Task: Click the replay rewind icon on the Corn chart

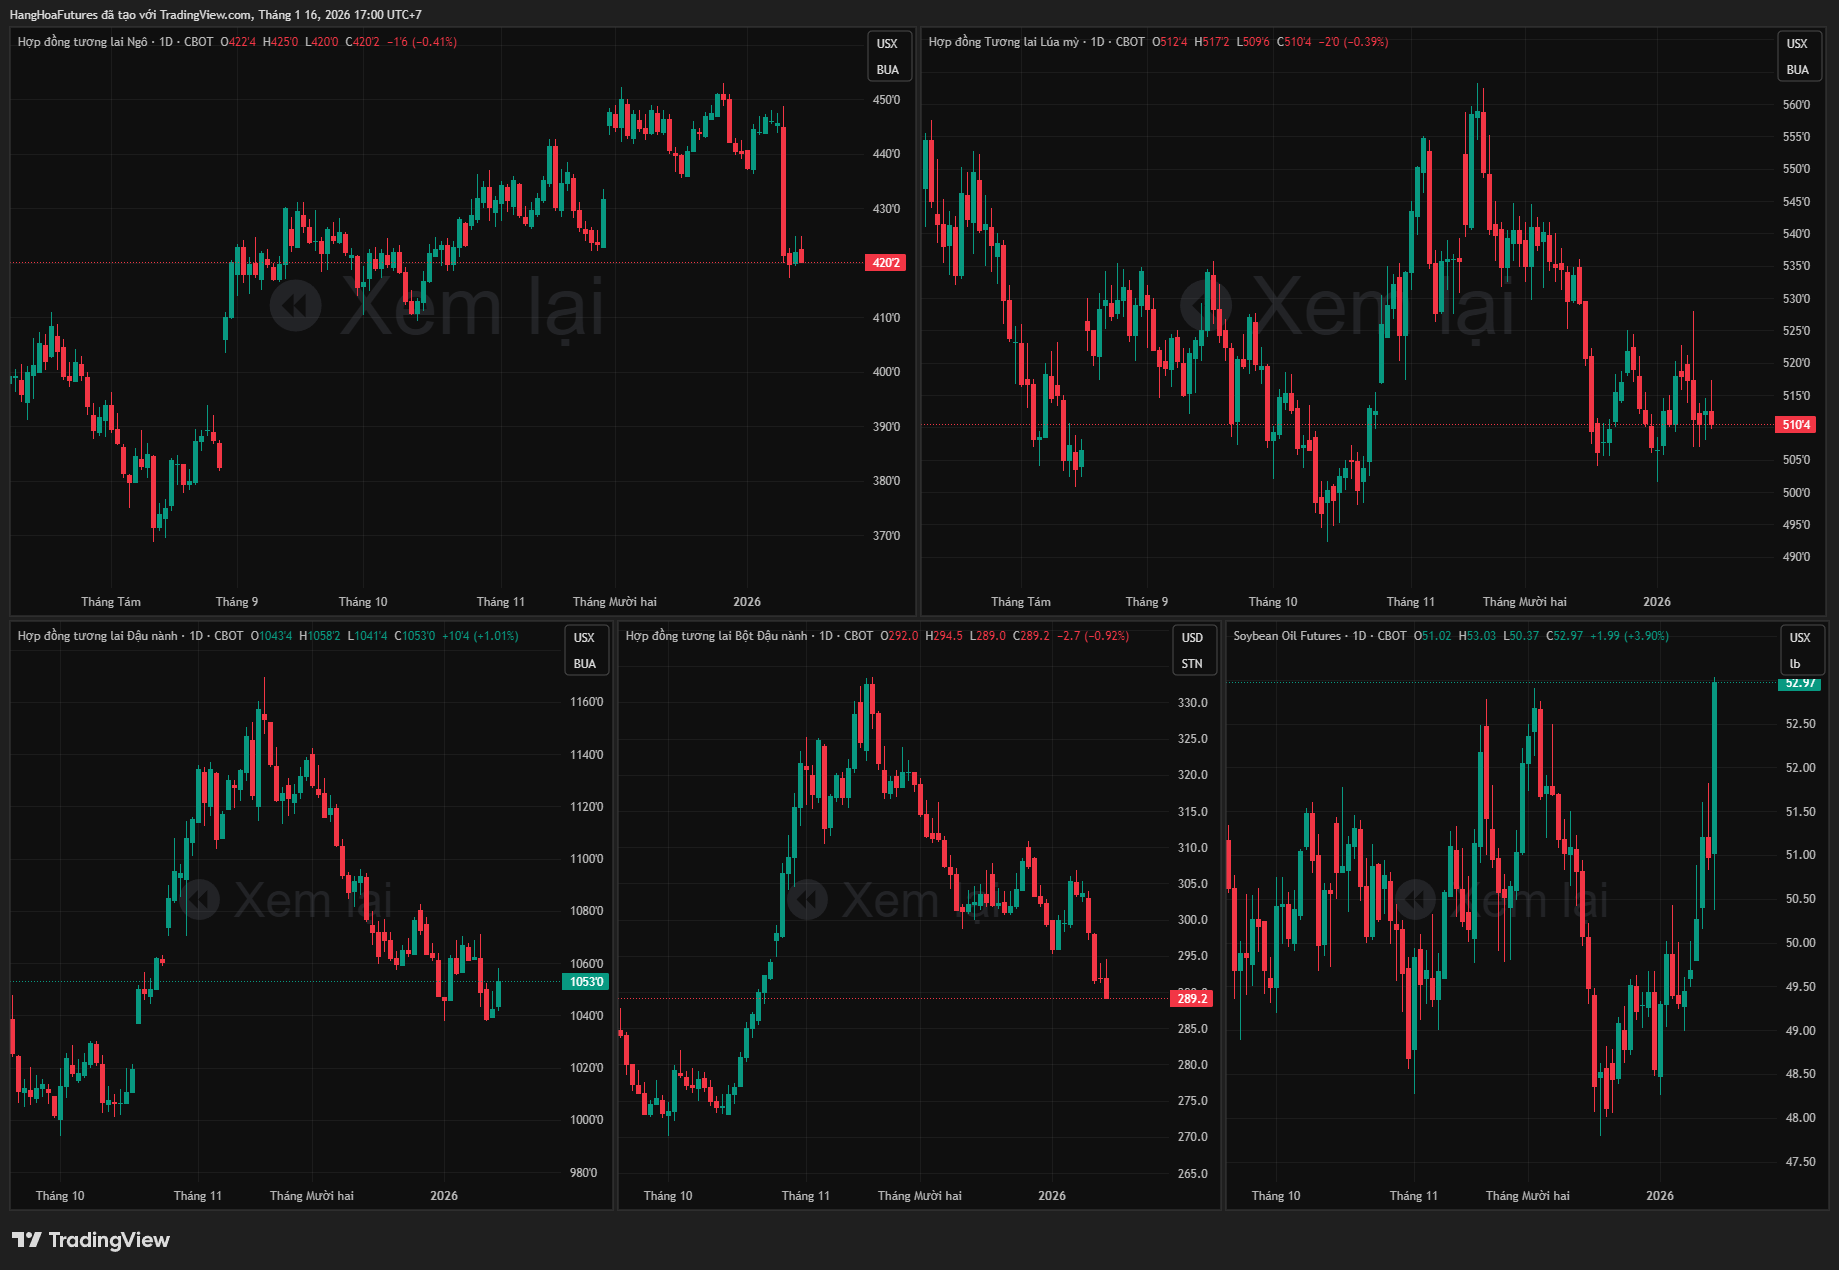Action: click(296, 306)
